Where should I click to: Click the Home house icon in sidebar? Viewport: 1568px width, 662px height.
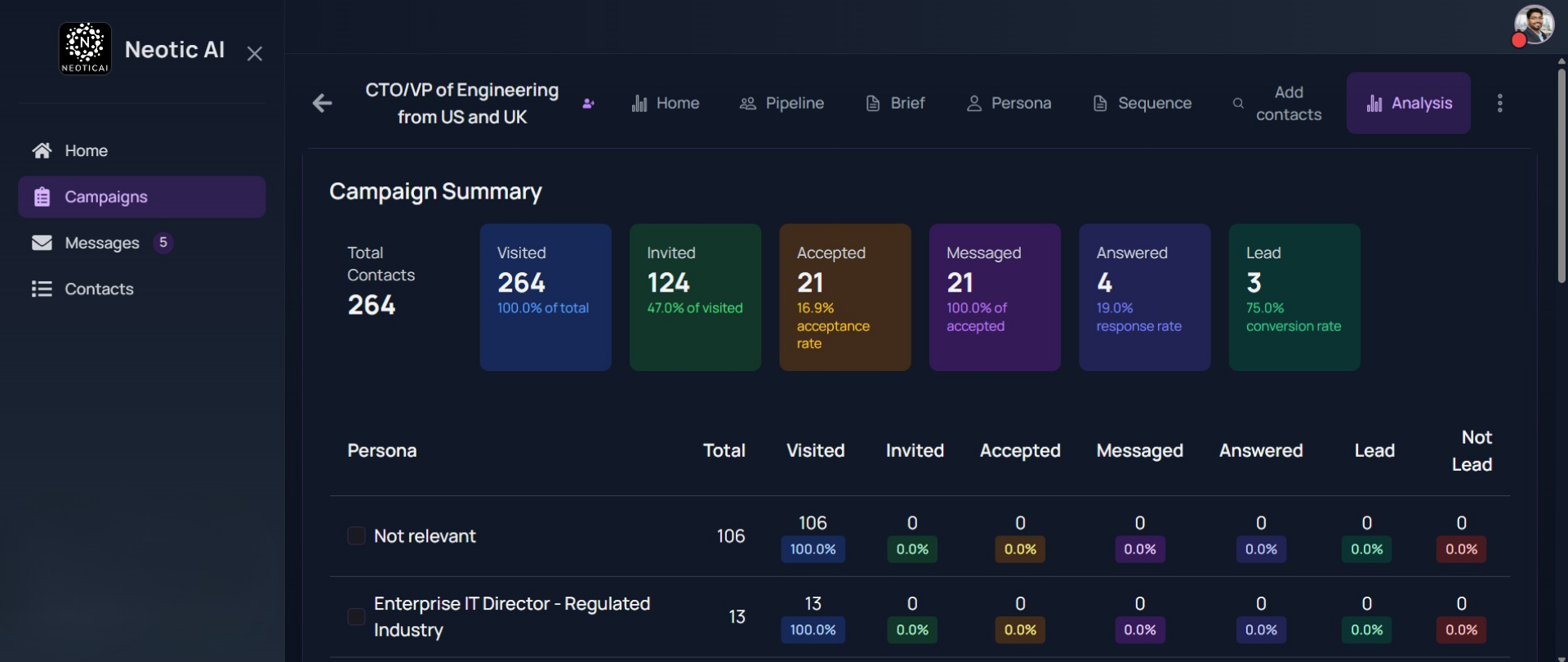[x=42, y=151]
